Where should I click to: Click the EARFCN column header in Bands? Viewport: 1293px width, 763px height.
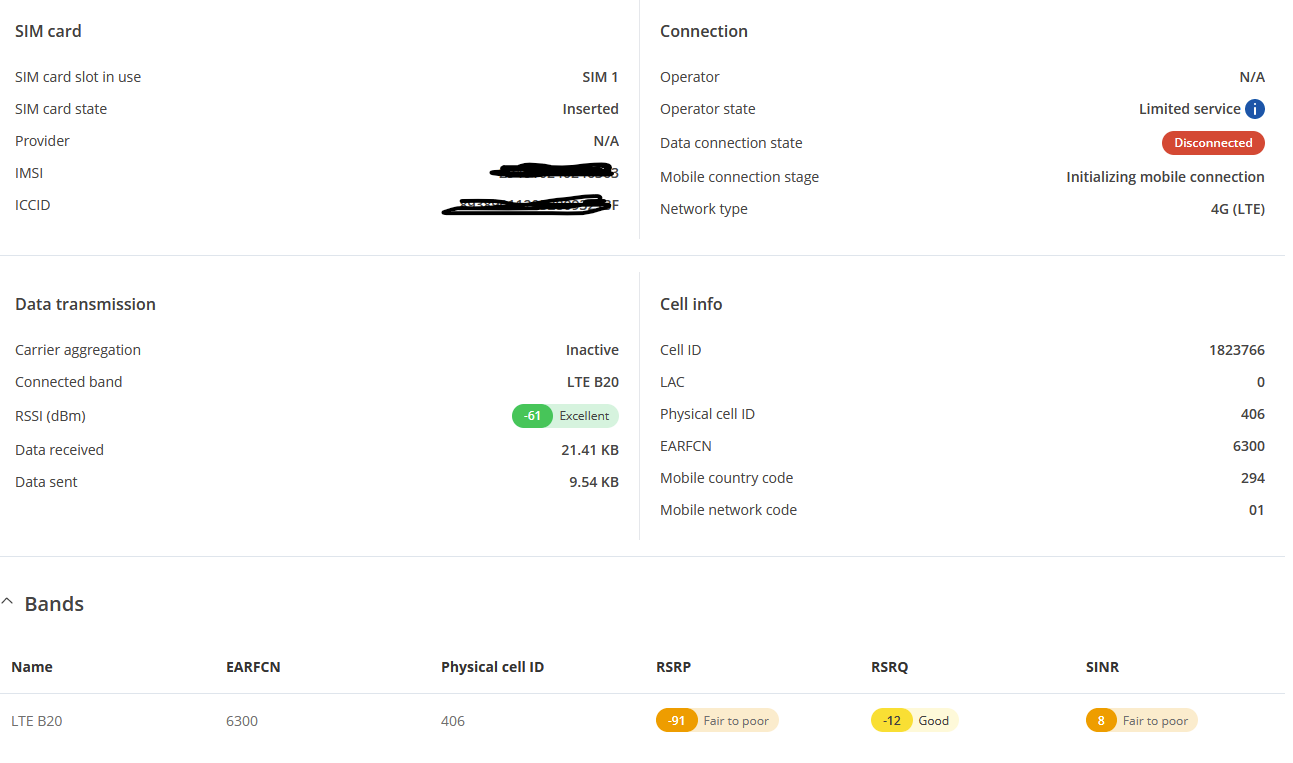(x=253, y=667)
